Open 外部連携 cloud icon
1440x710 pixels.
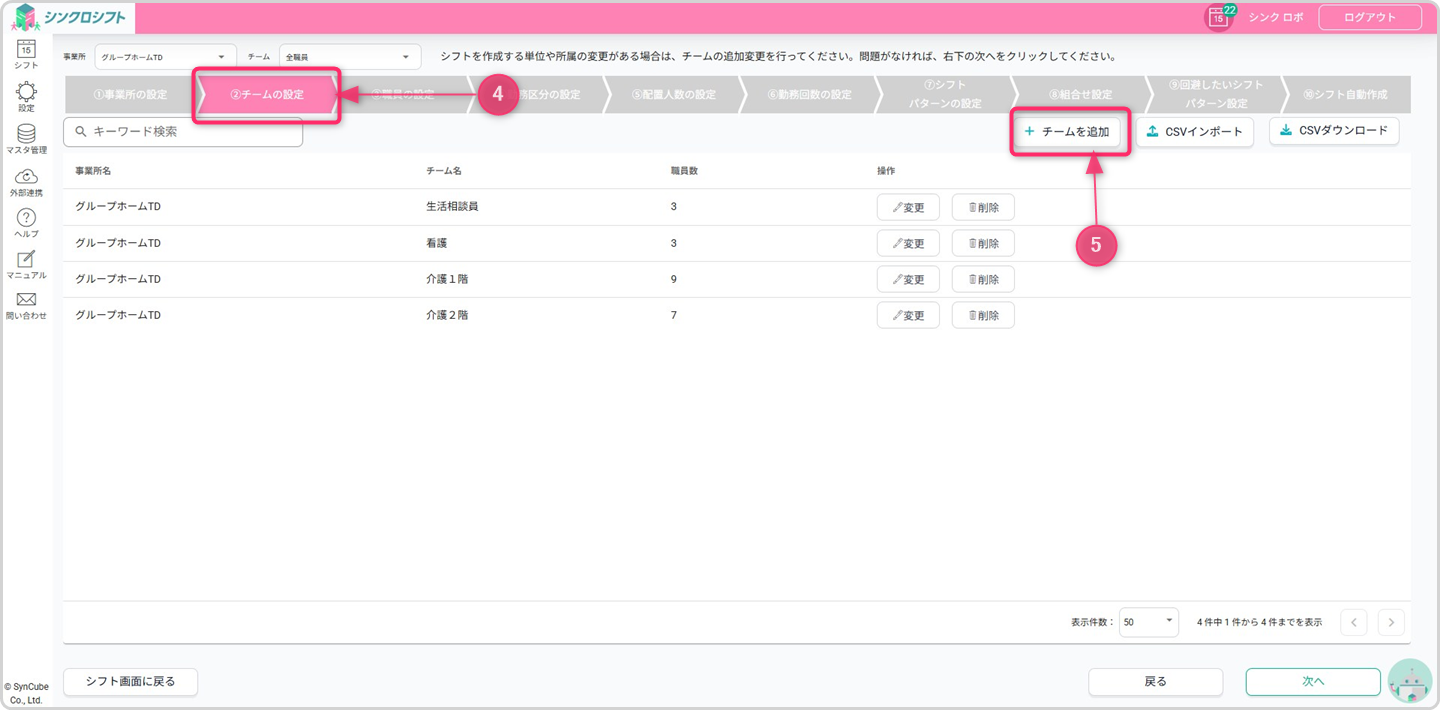[x=26, y=177]
